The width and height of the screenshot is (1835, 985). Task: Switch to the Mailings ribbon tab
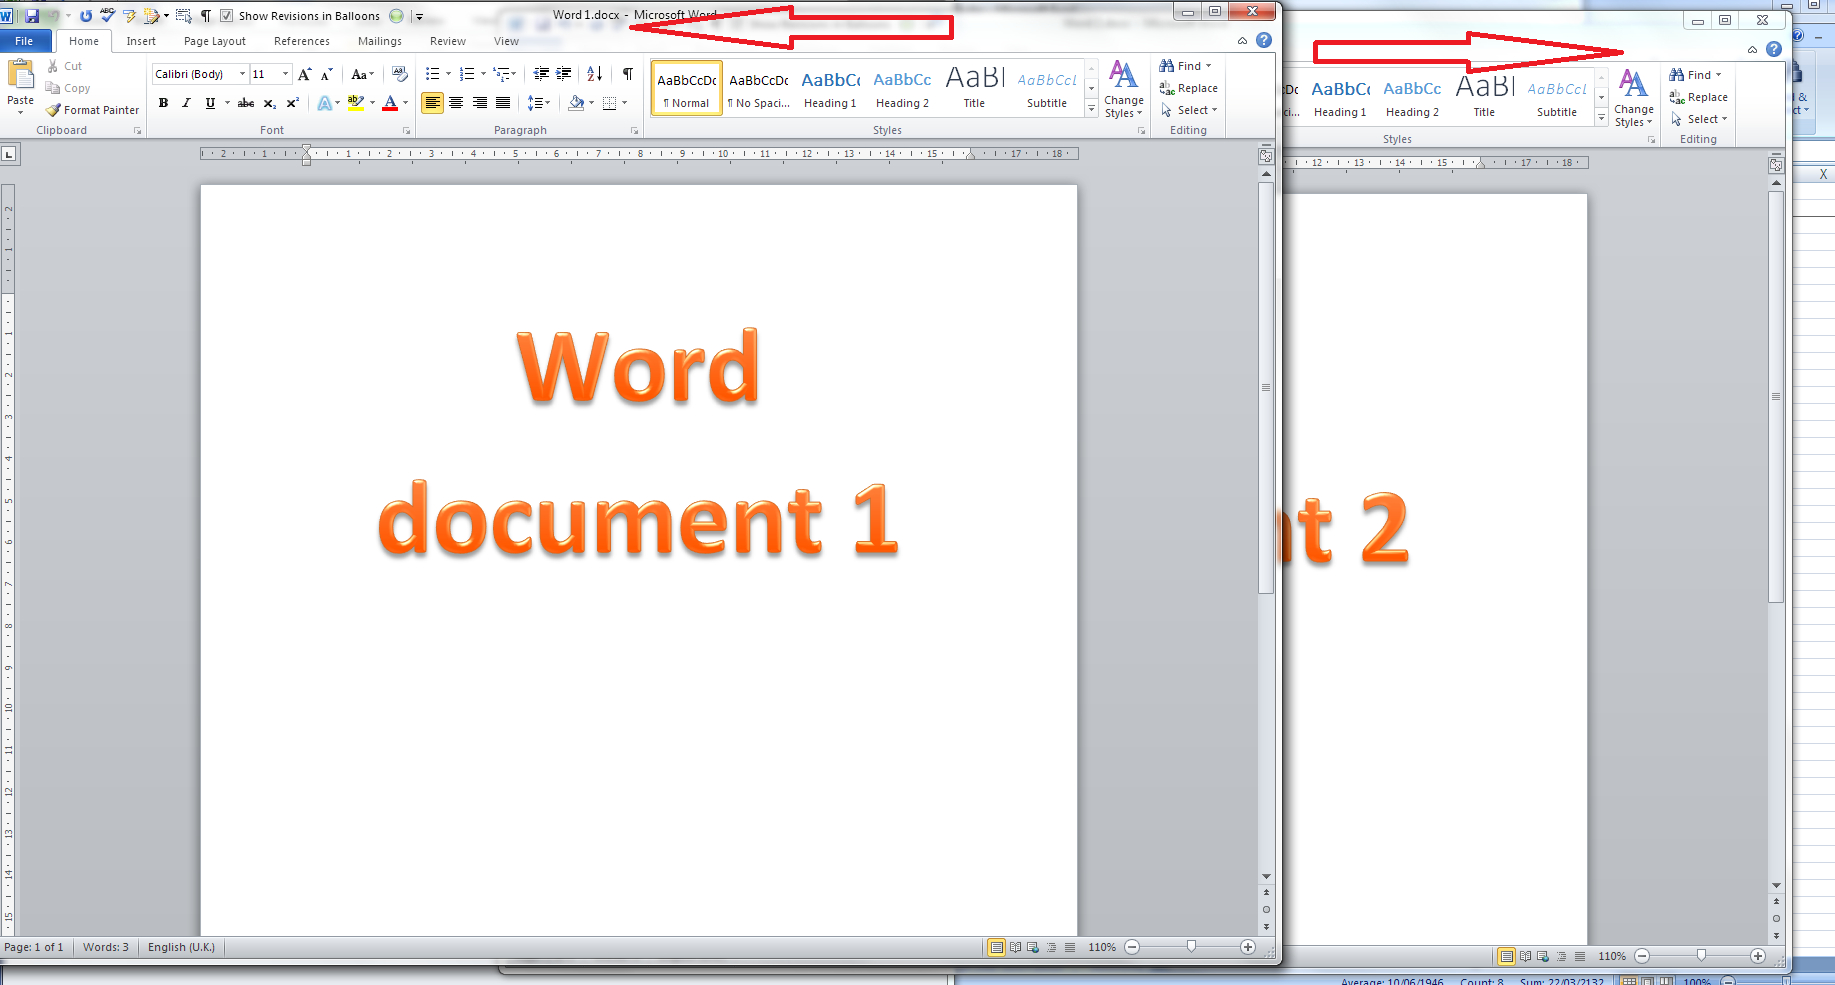(x=379, y=41)
